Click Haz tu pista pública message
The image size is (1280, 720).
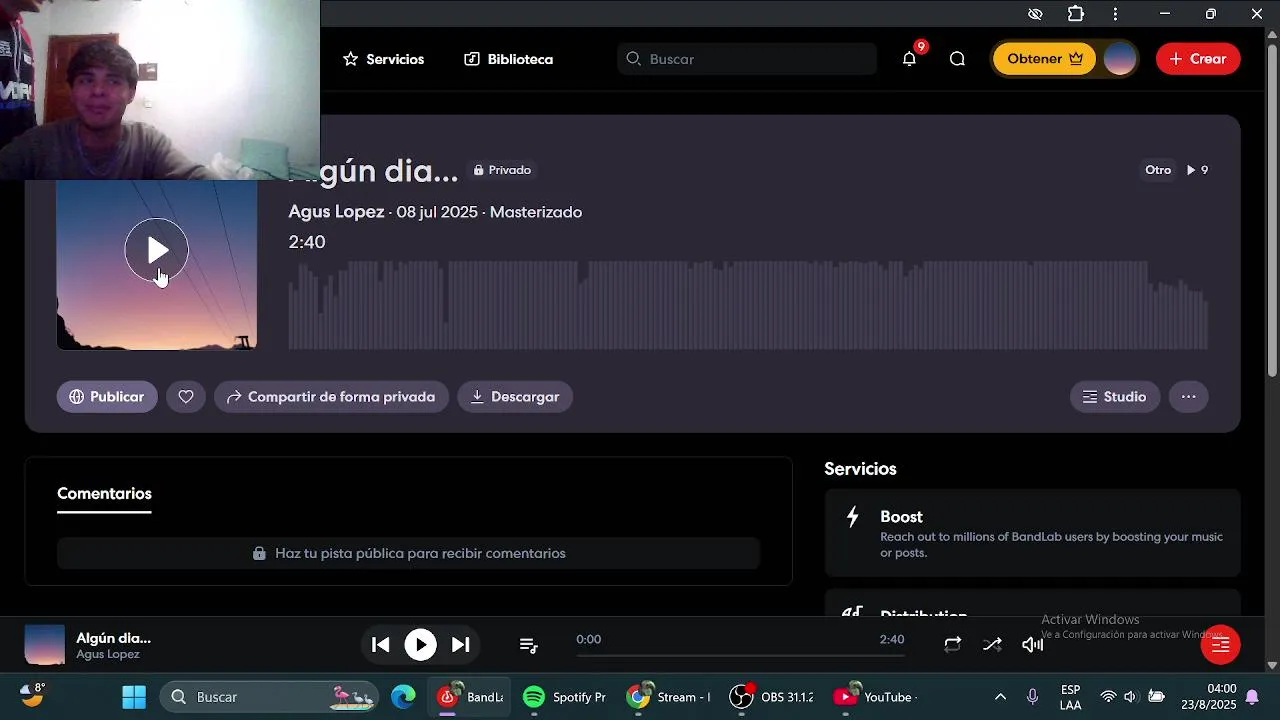[409, 553]
